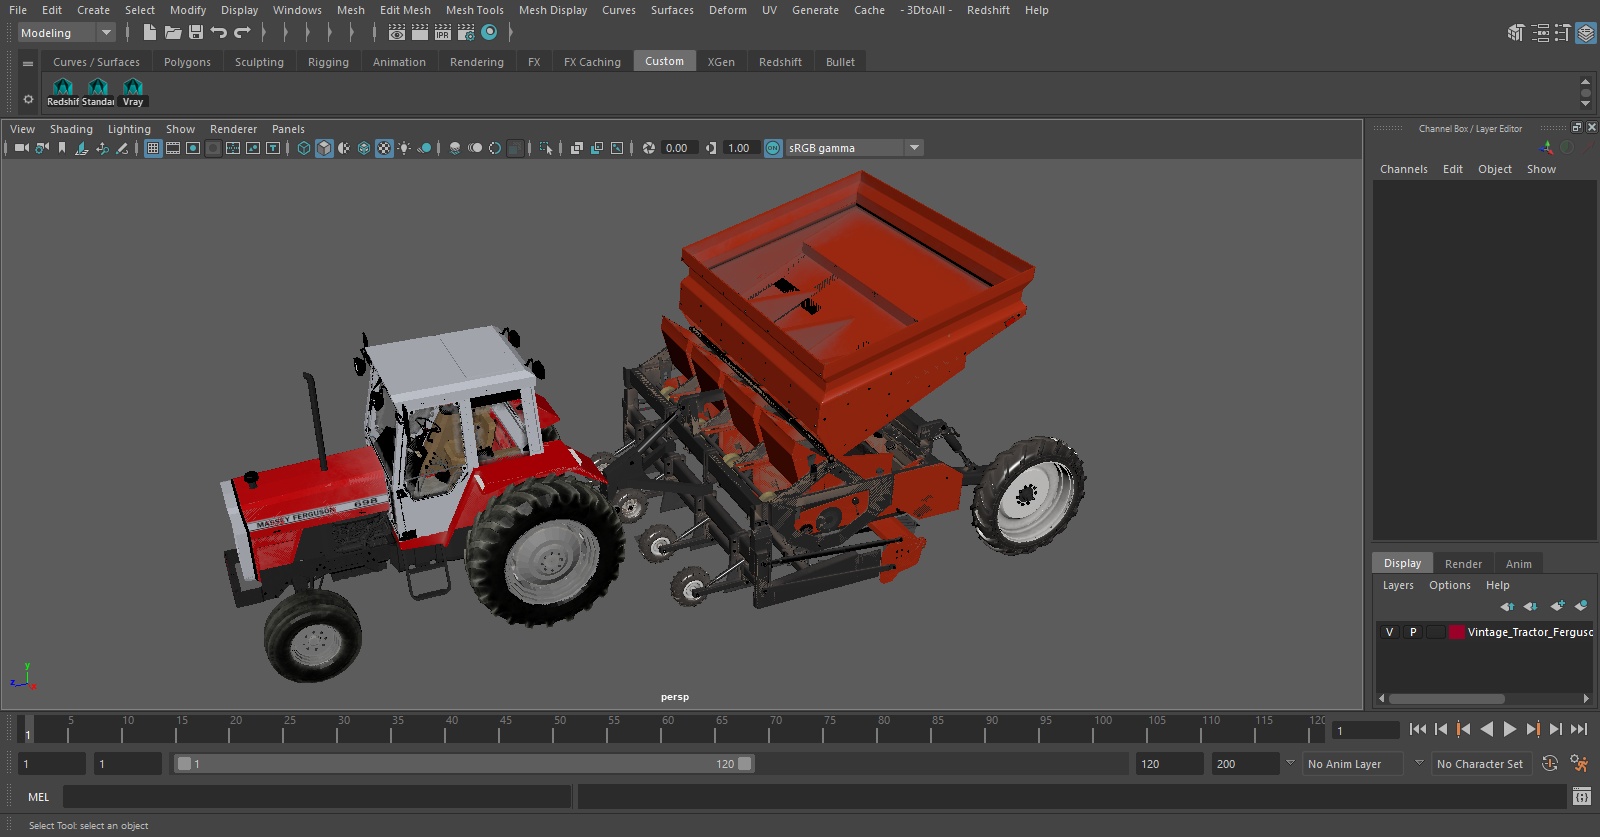Viewport: 1600px width, 837px height.
Task: Toggle playback P on Vintage_Tractor layer
Action: pyautogui.click(x=1413, y=632)
